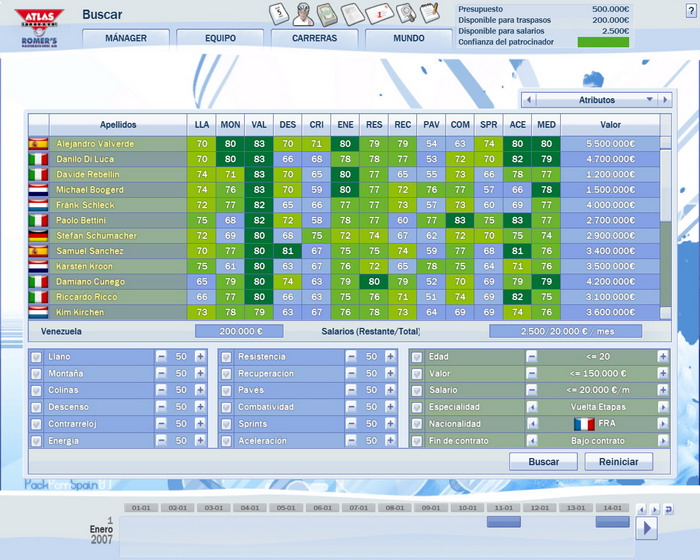Screen dimensions: 700x560
Task: Click the cyclist rider icon
Action: [303, 14]
